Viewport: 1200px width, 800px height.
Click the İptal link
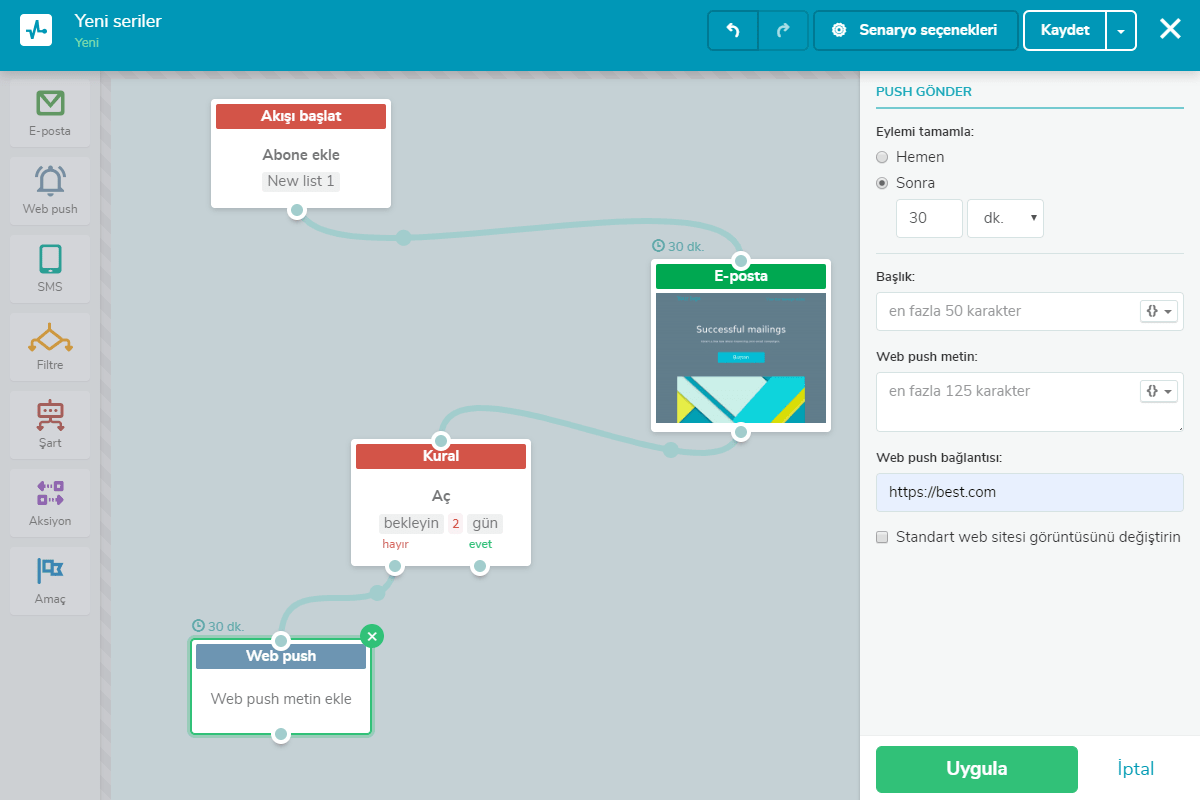click(1135, 769)
